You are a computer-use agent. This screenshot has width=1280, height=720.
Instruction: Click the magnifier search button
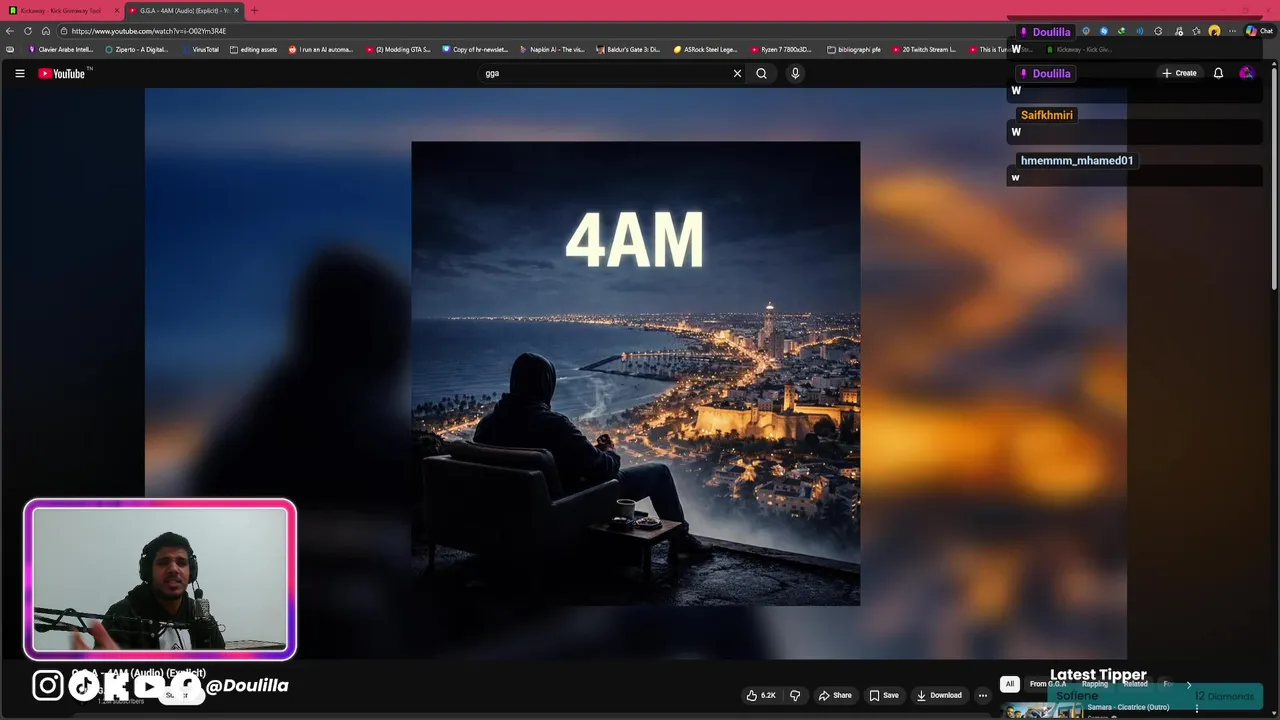click(761, 73)
